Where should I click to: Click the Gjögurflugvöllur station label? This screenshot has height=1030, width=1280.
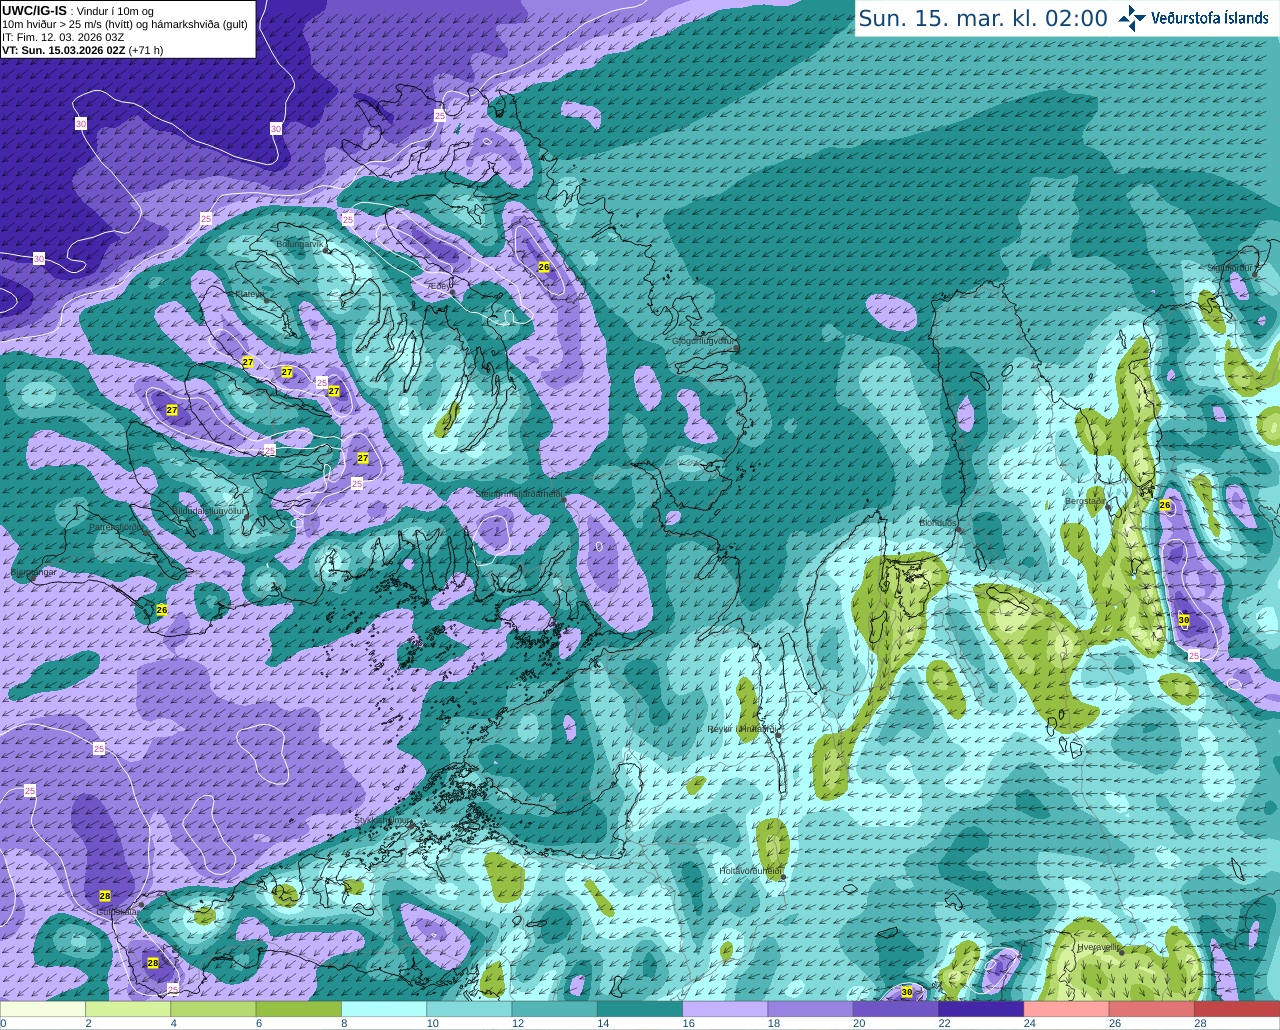pos(704,341)
